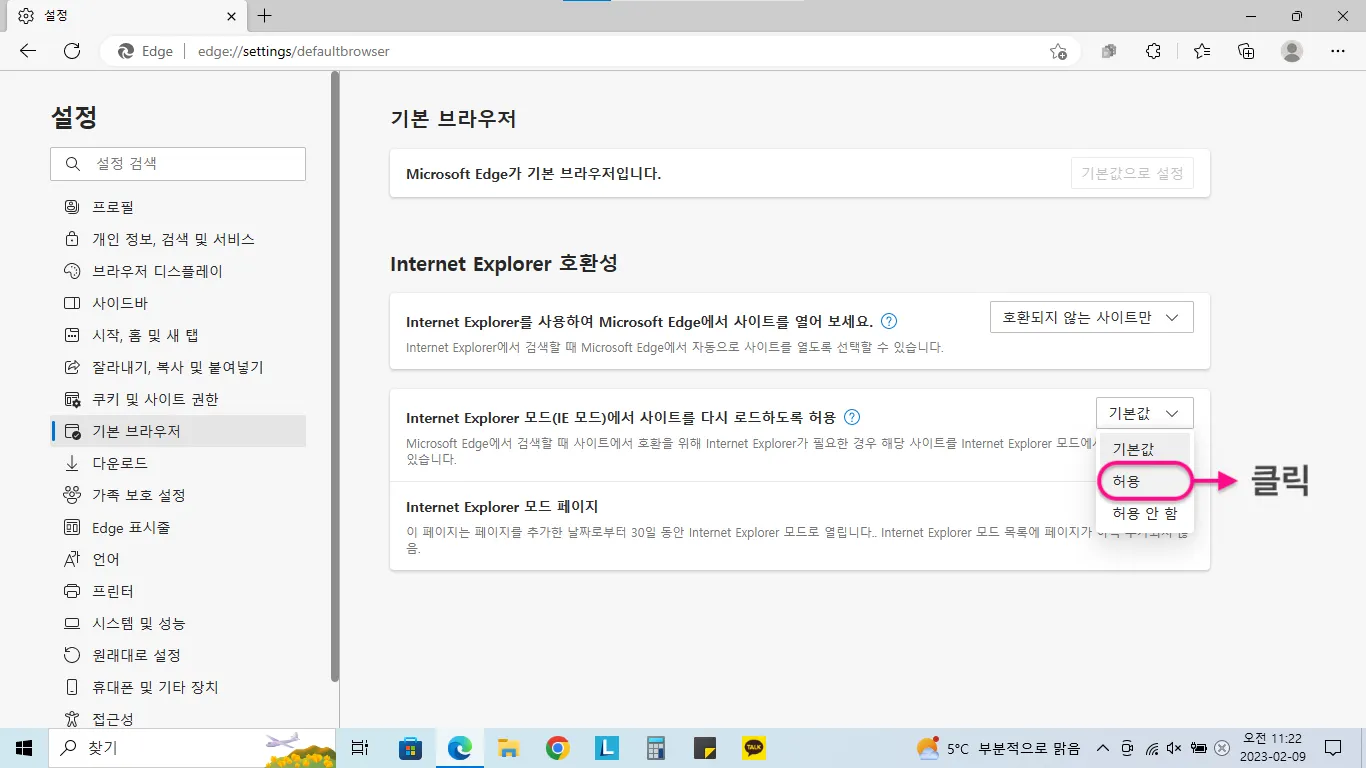
Task: Click the 설정 검색 search field
Action: coord(178,164)
